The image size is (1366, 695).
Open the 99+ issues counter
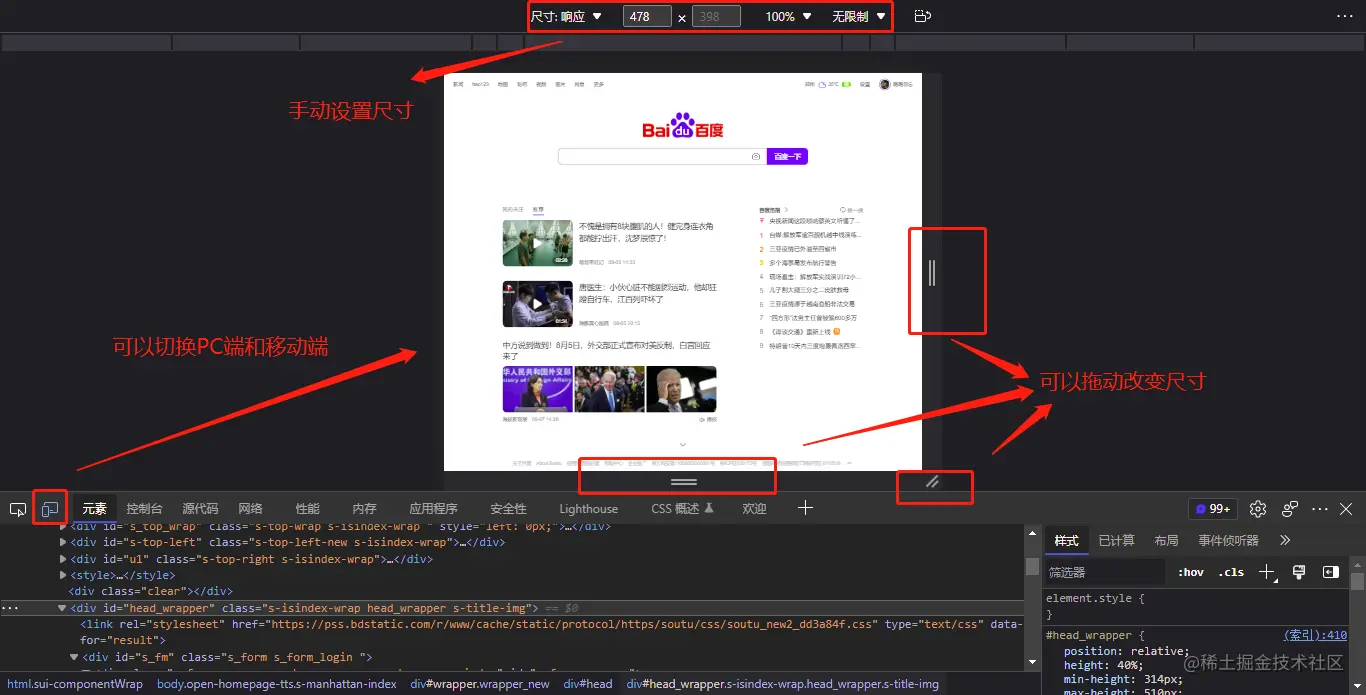coord(1213,509)
